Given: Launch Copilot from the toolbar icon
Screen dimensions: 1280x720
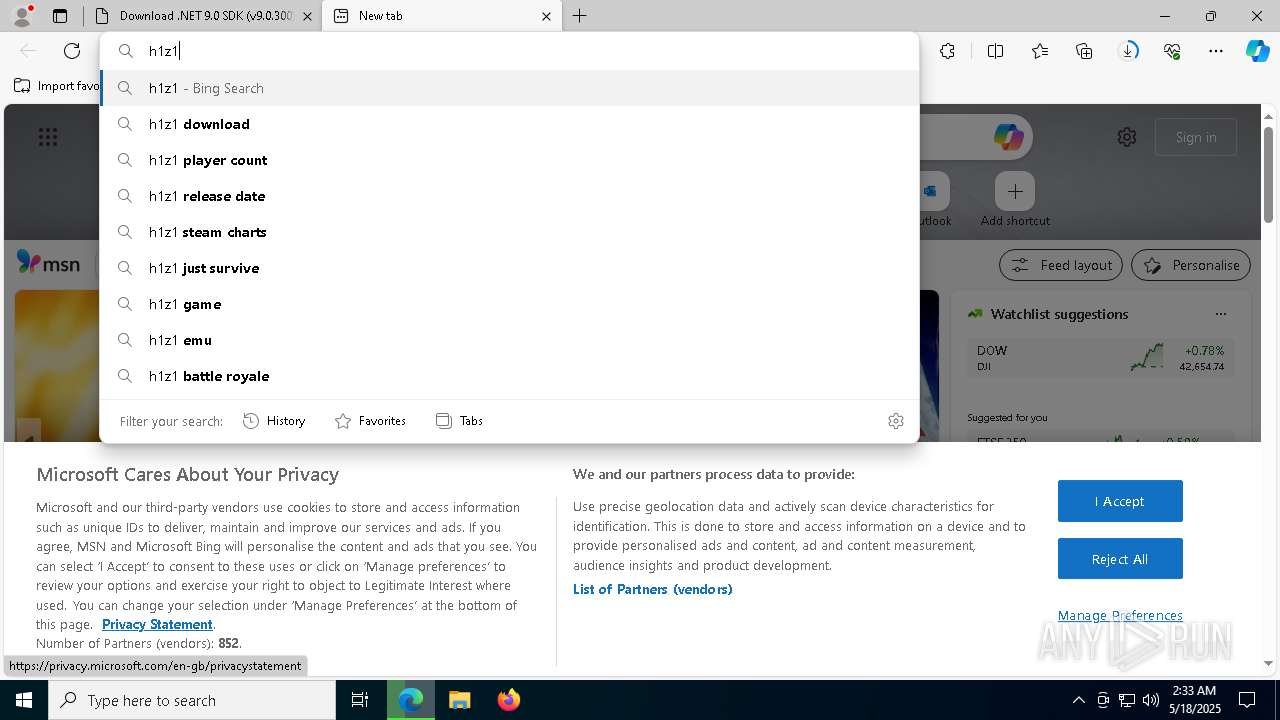Looking at the screenshot, I should (x=1257, y=51).
